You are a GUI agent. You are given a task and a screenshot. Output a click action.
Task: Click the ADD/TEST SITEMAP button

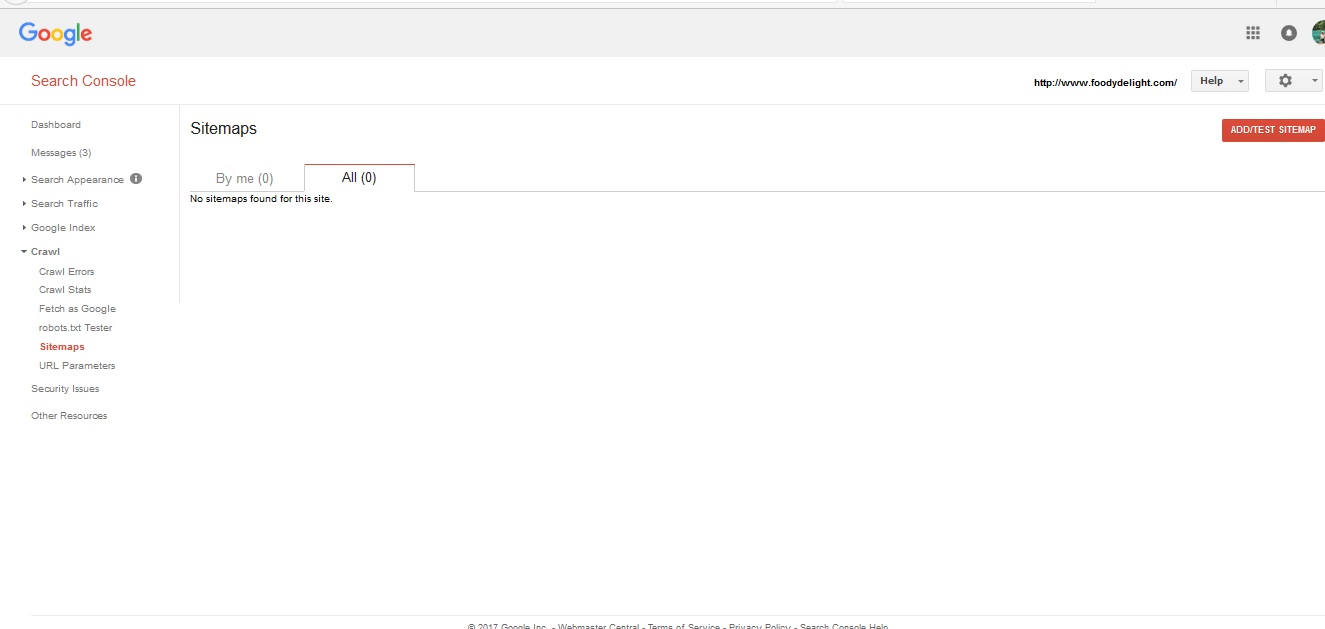(1273, 130)
